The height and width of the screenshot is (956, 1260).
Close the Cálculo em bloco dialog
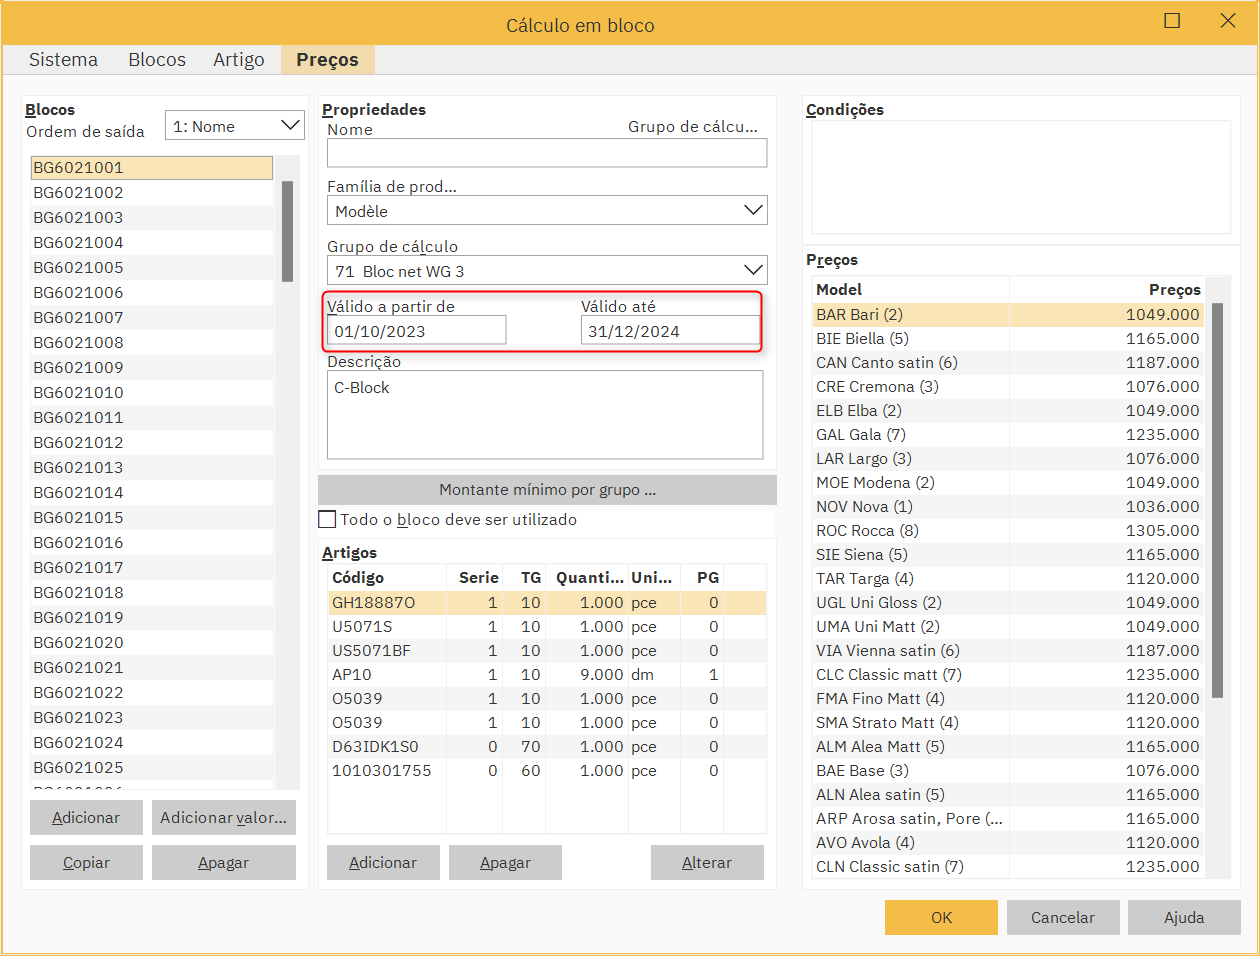pos(1228,21)
